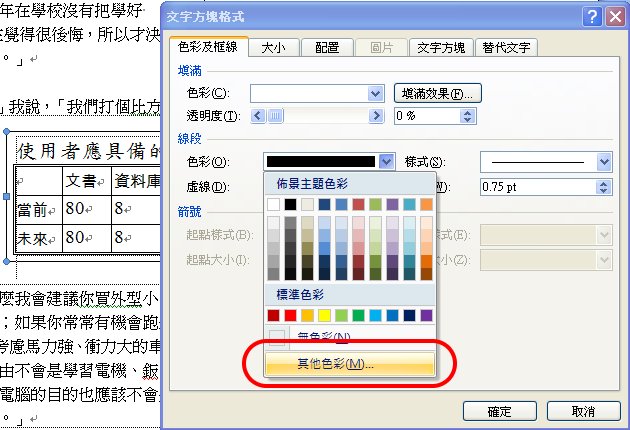Open the fill 色彩 dropdown

(376, 93)
